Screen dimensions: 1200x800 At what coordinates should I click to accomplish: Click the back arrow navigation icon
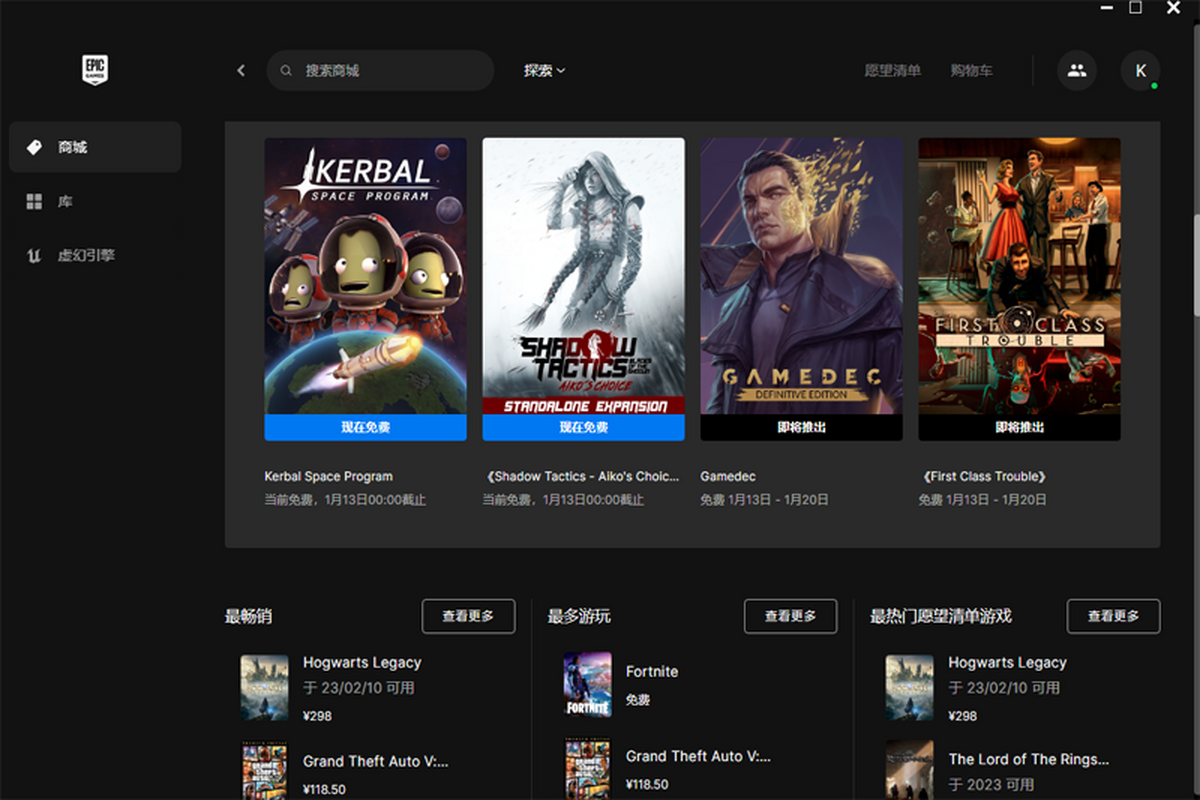coord(241,71)
